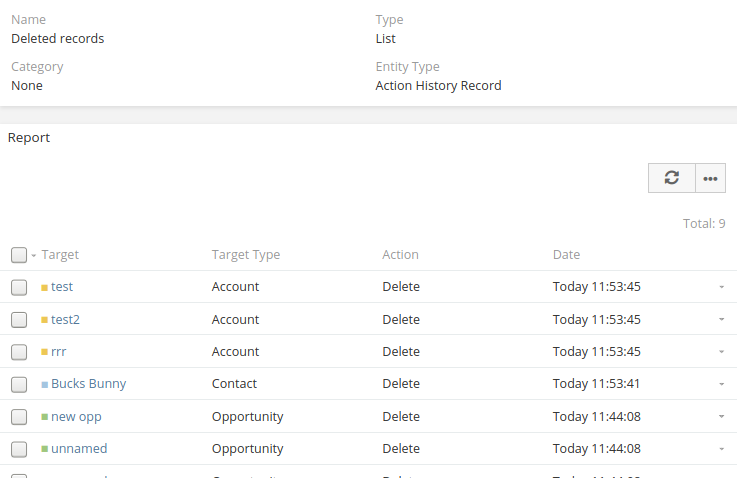Sort list by Target column header
Viewport: 737px width, 478px height.
click(x=60, y=255)
